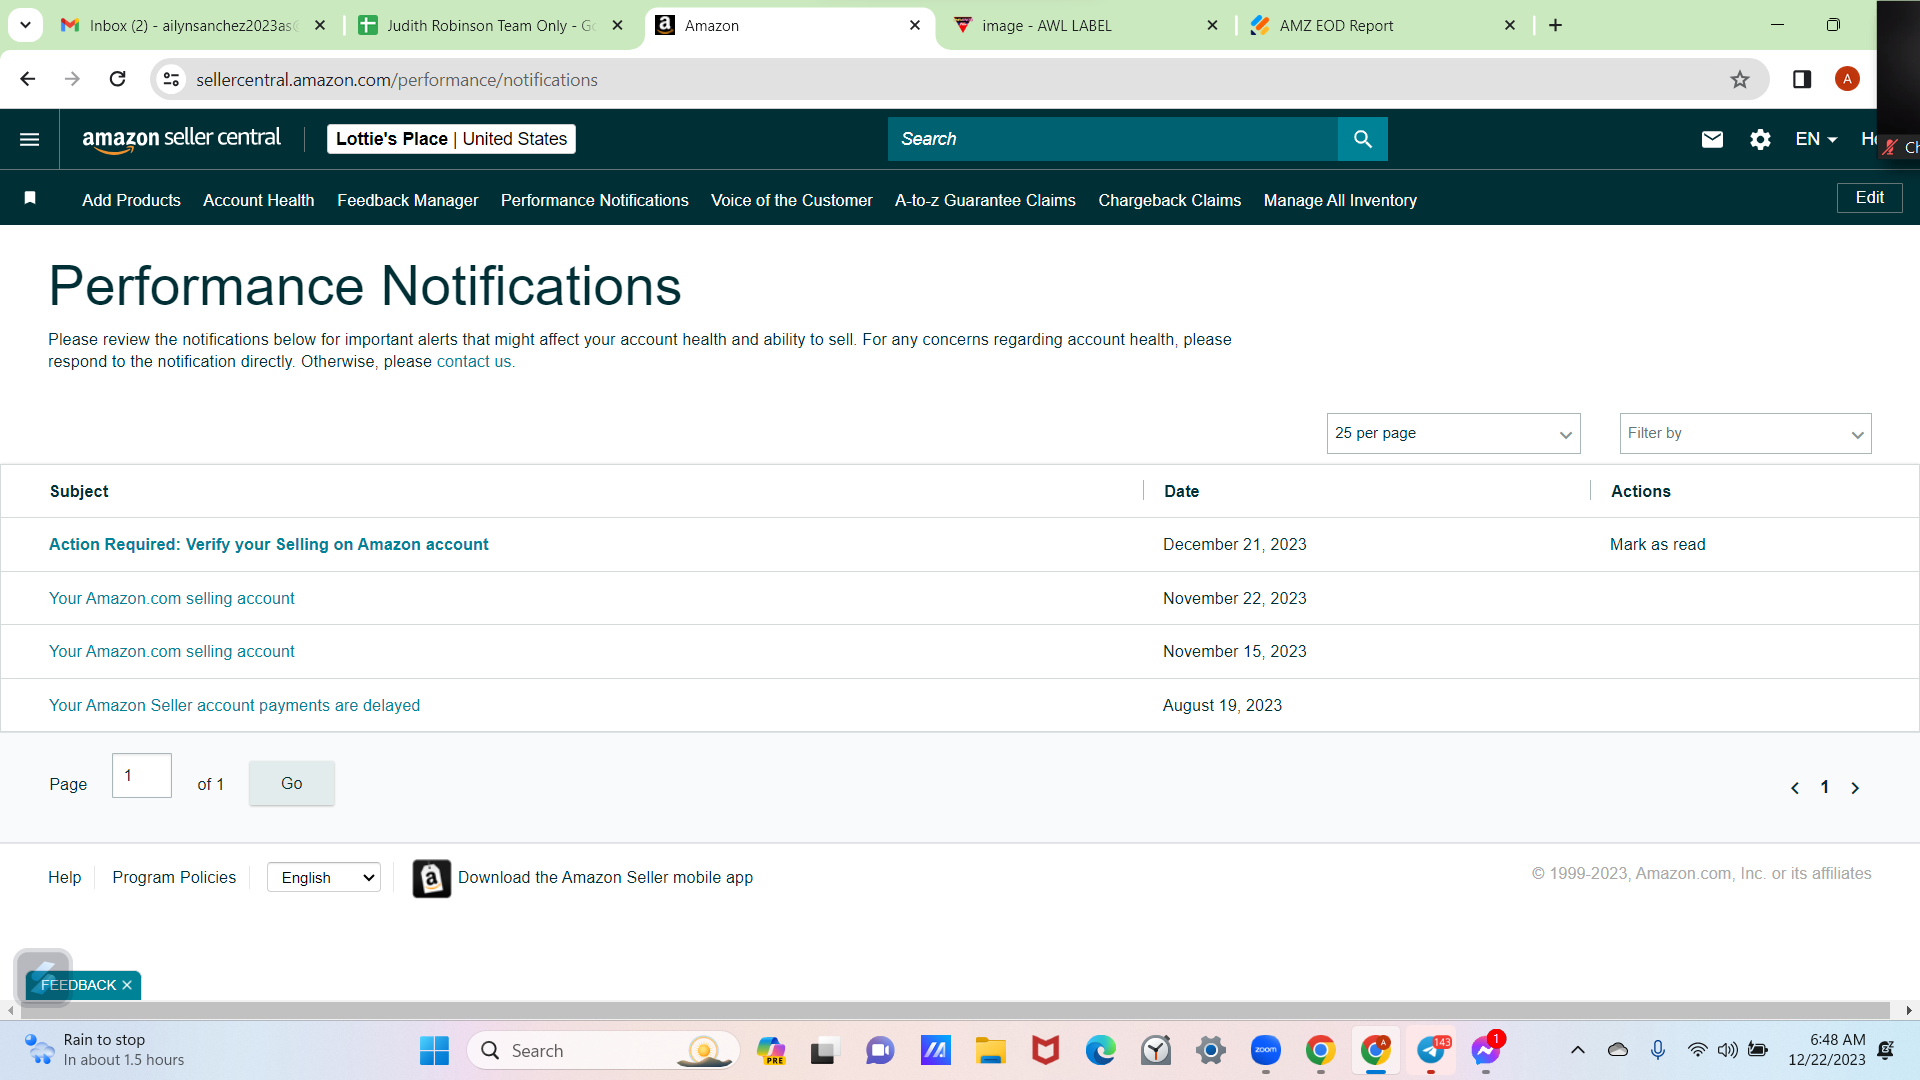The image size is (1920, 1080).
Task: Open the messages envelope icon
Action: pos(1712,139)
